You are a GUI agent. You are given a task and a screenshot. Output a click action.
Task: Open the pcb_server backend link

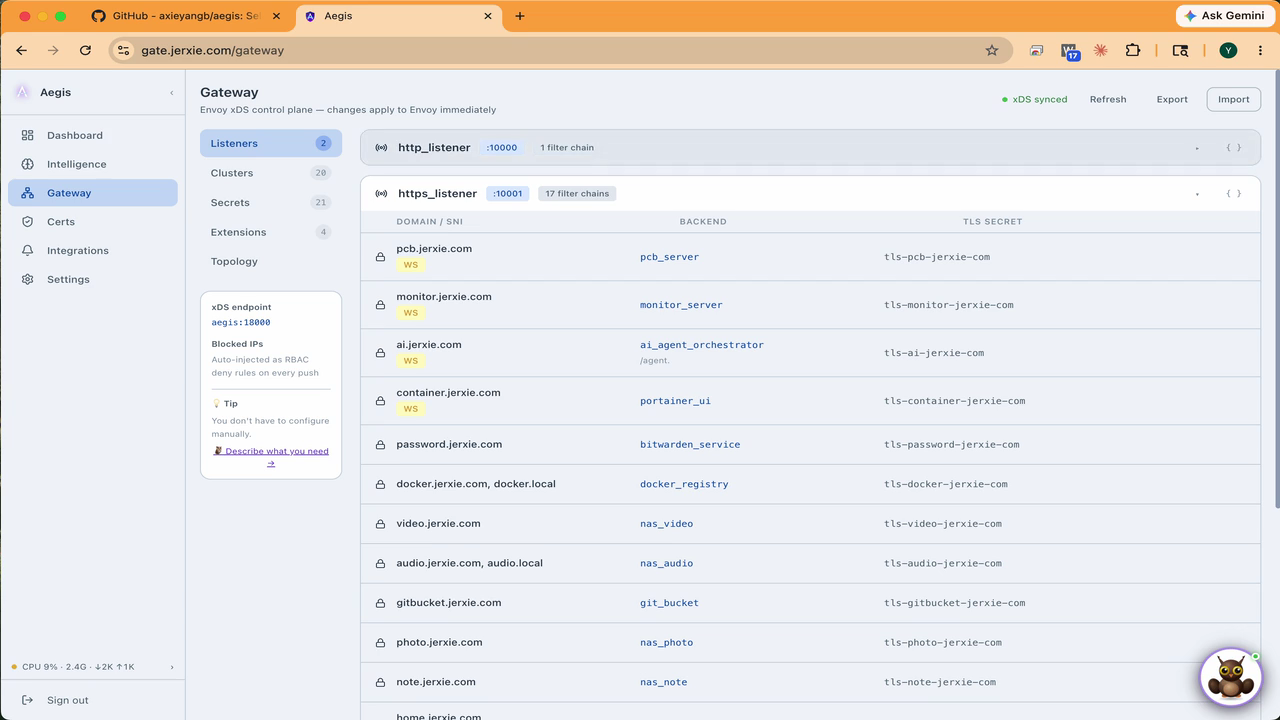(x=669, y=257)
